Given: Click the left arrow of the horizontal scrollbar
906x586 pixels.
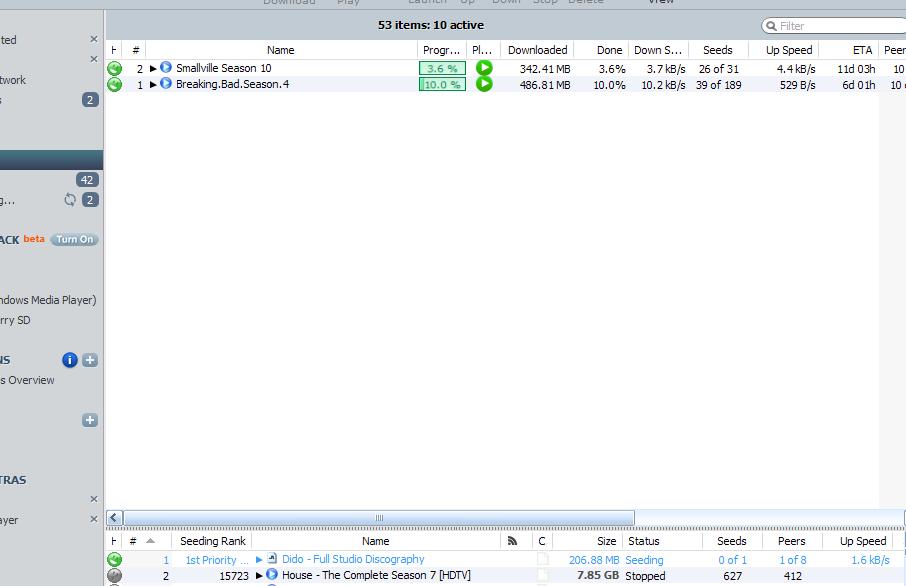Looking at the screenshot, I should [x=114, y=518].
